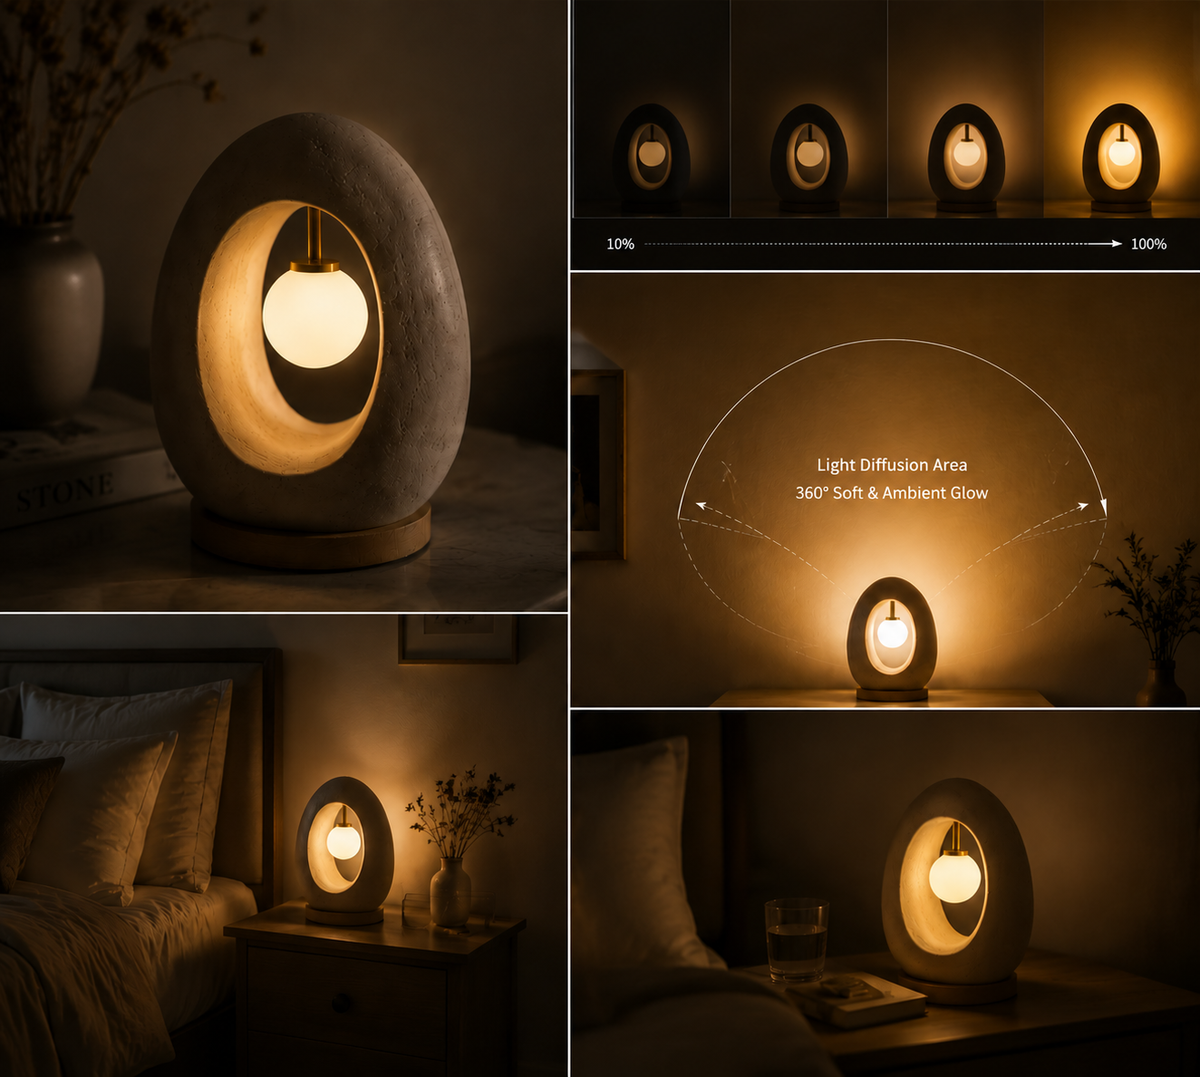This screenshot has height=1077, width=1200.
Task: Open the large close-up lamp photo with the book
Action: 284,305
